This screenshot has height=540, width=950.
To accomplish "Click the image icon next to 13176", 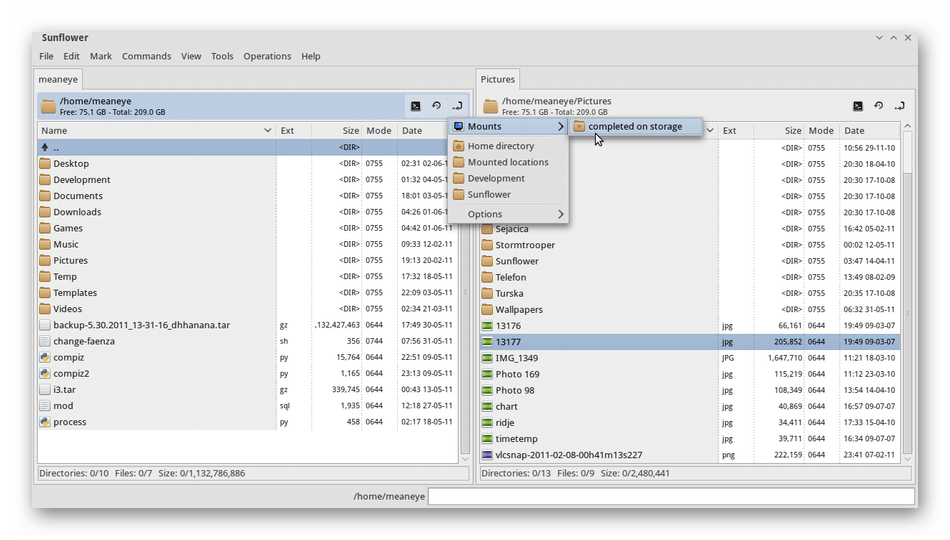I will click(x=487, y=326).
